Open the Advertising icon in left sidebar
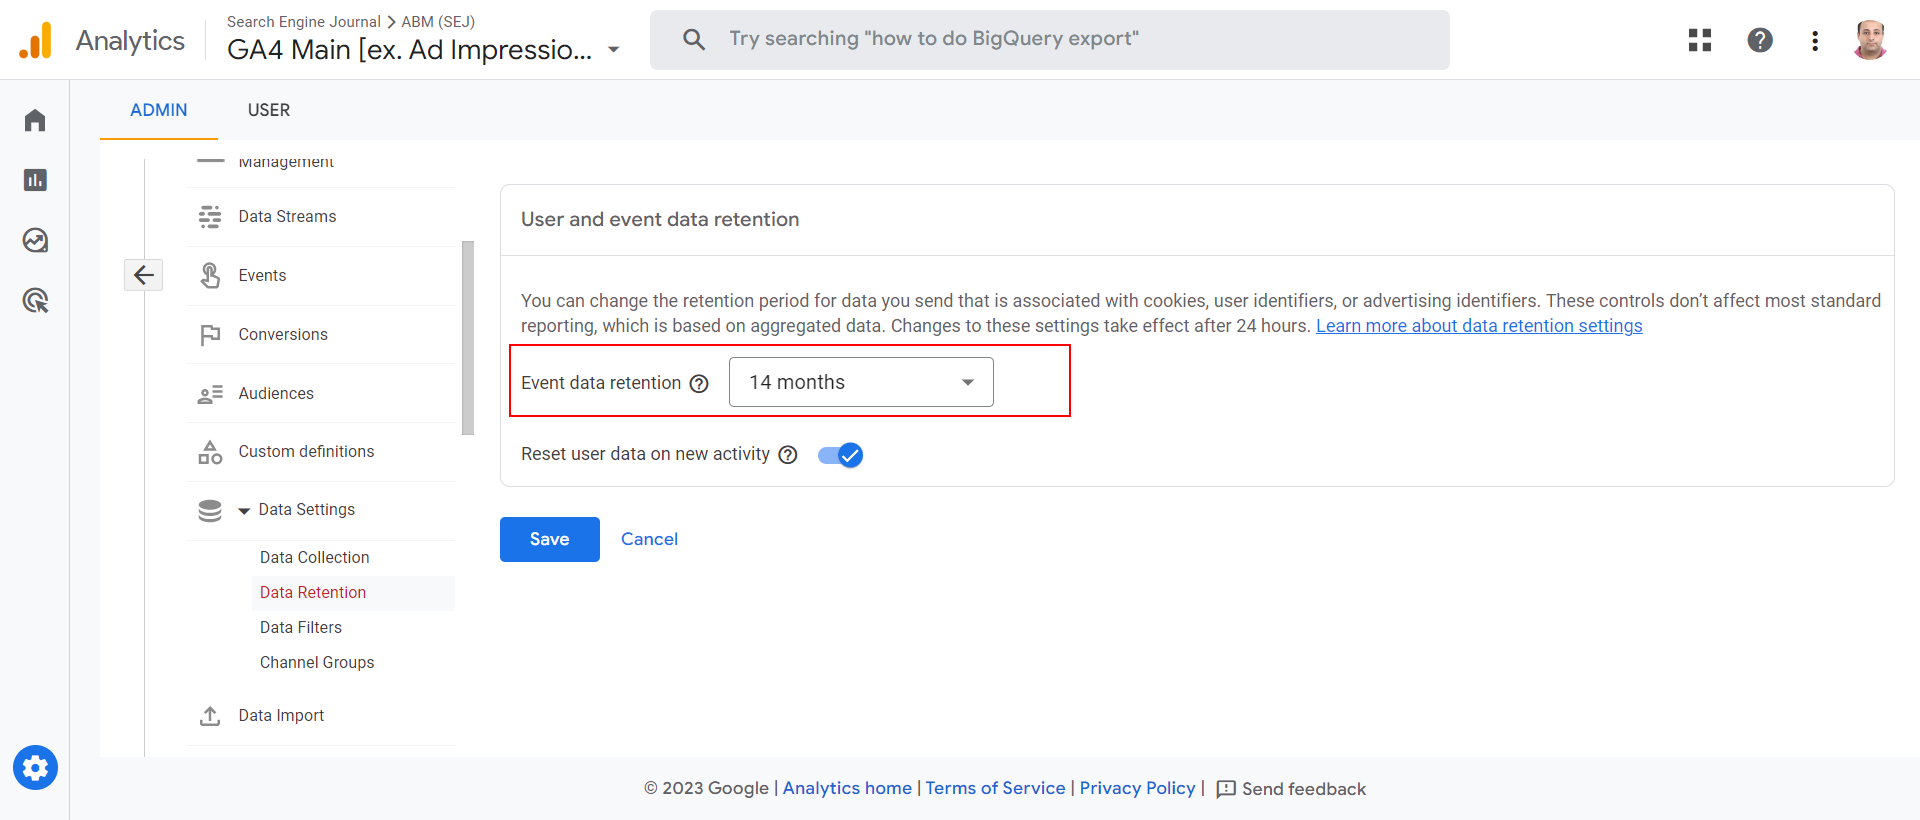This screenshot has width=1920, height=820. click(35, 300)
